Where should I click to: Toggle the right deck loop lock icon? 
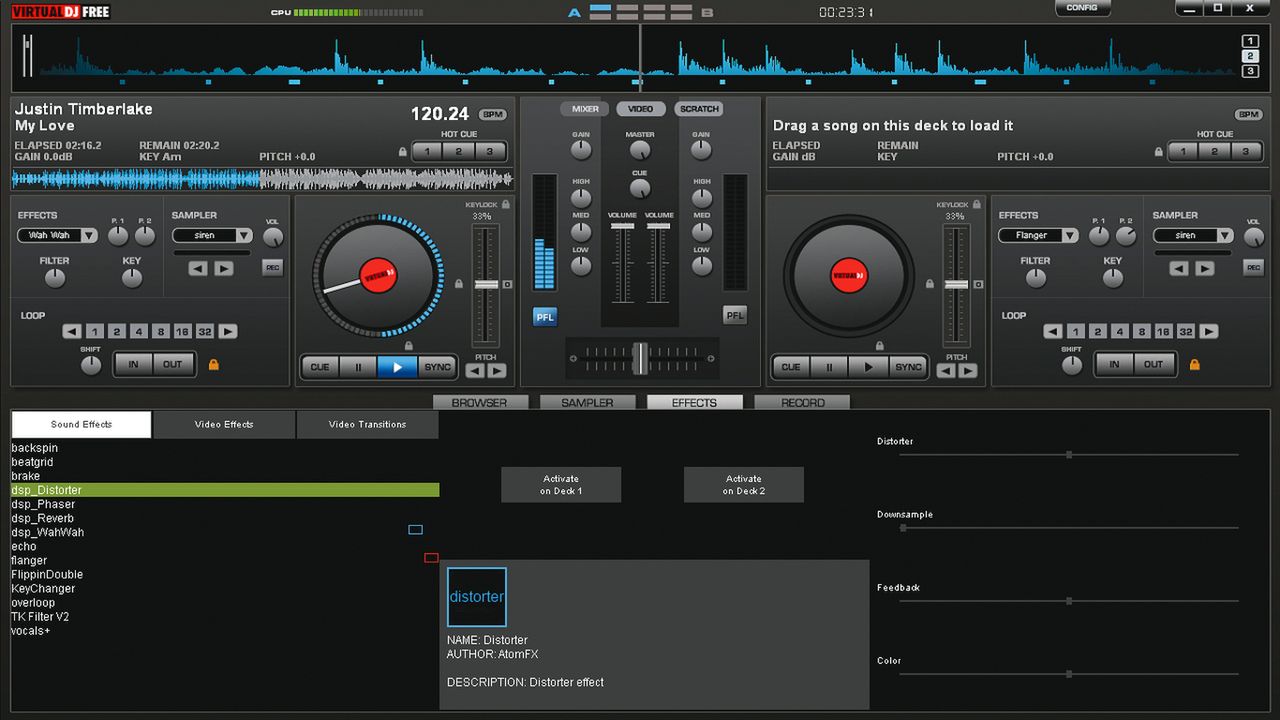coord(1194,365)
